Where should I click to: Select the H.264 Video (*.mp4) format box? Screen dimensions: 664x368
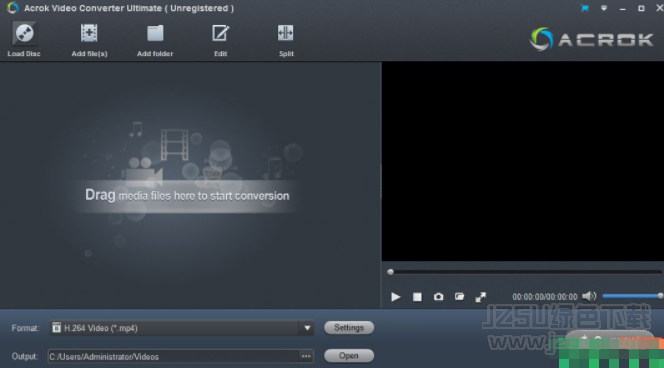point(181,328)
